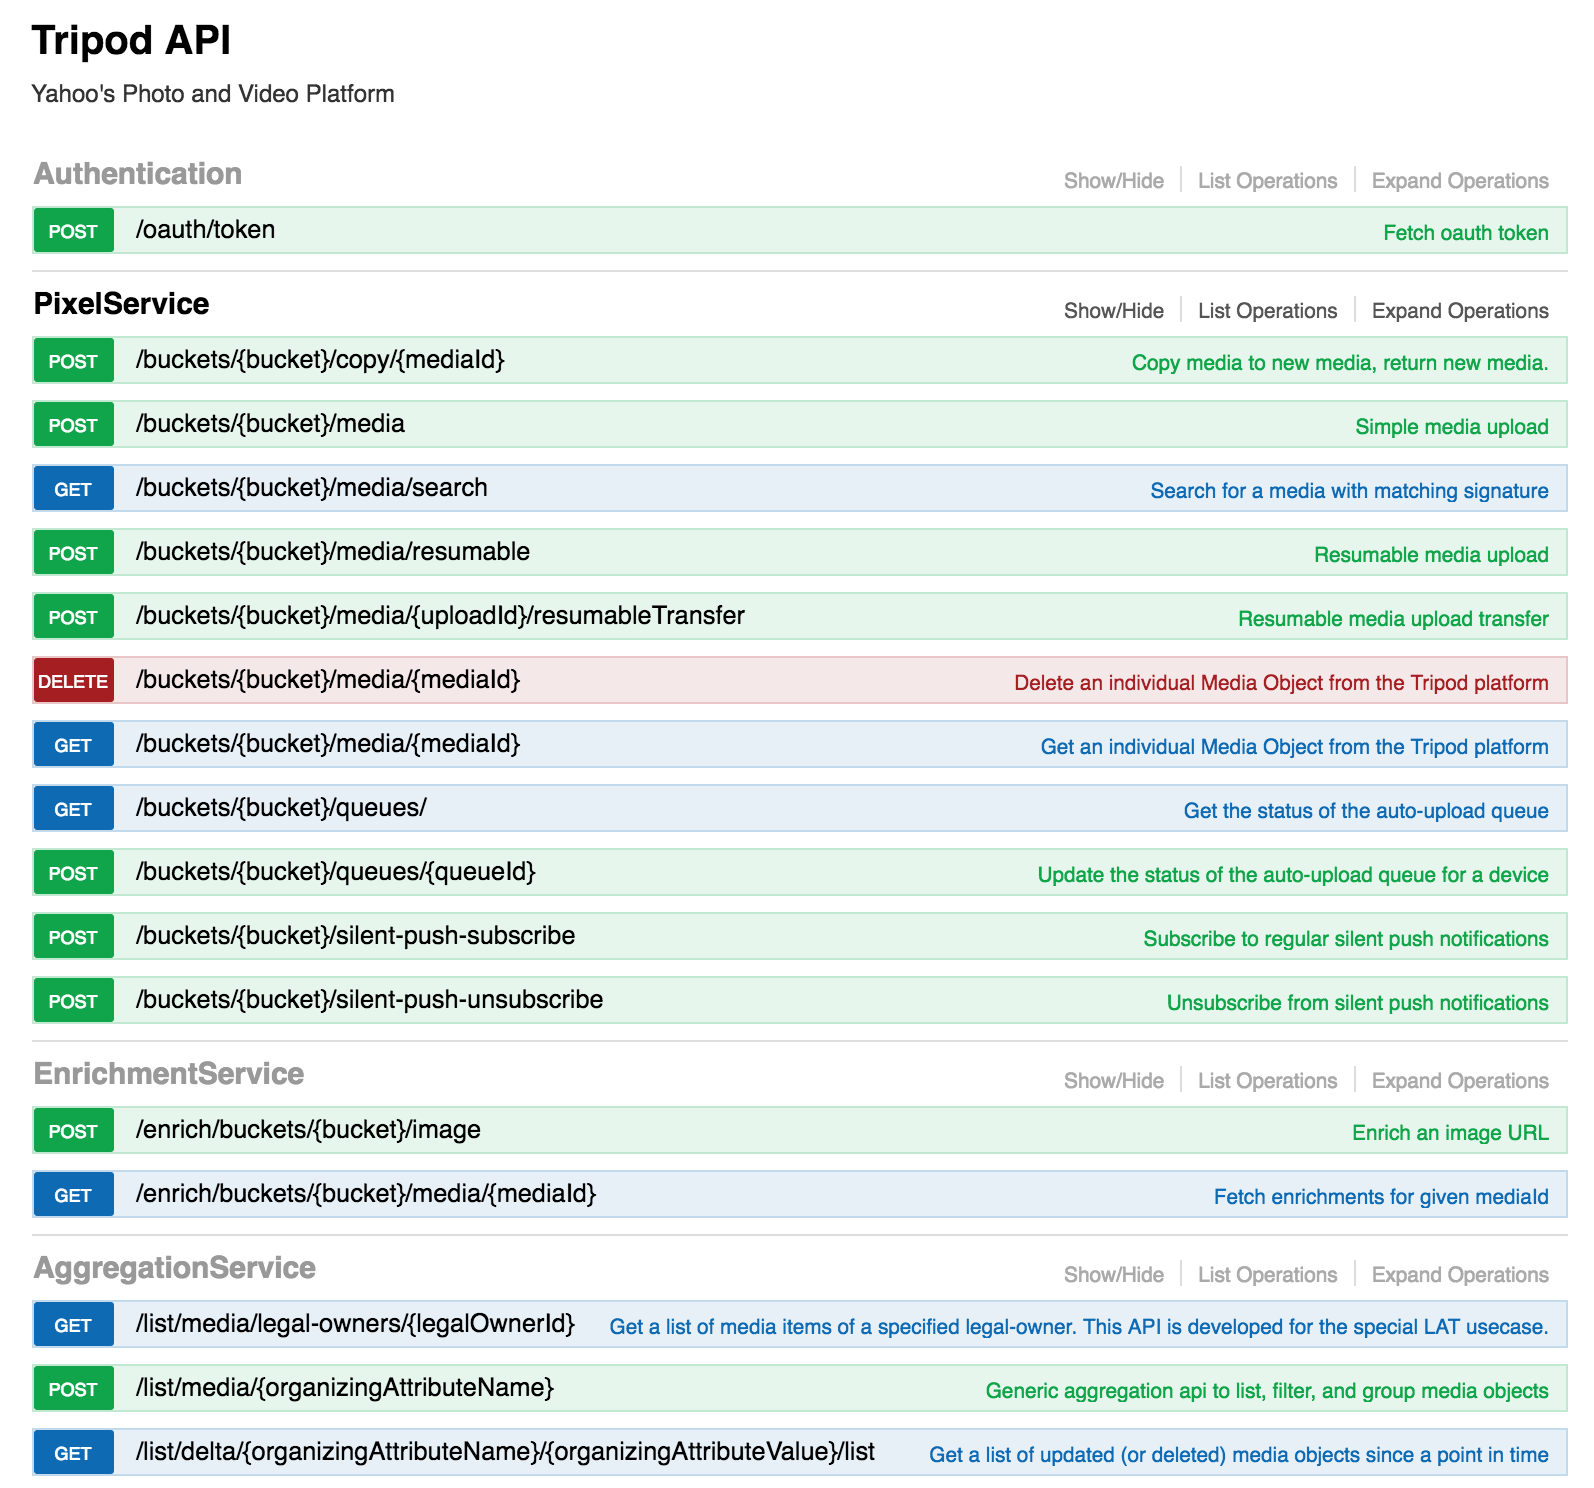Click POST badge for silent-push-subscribe
1594x1488 pixels.
pos(73,937)
